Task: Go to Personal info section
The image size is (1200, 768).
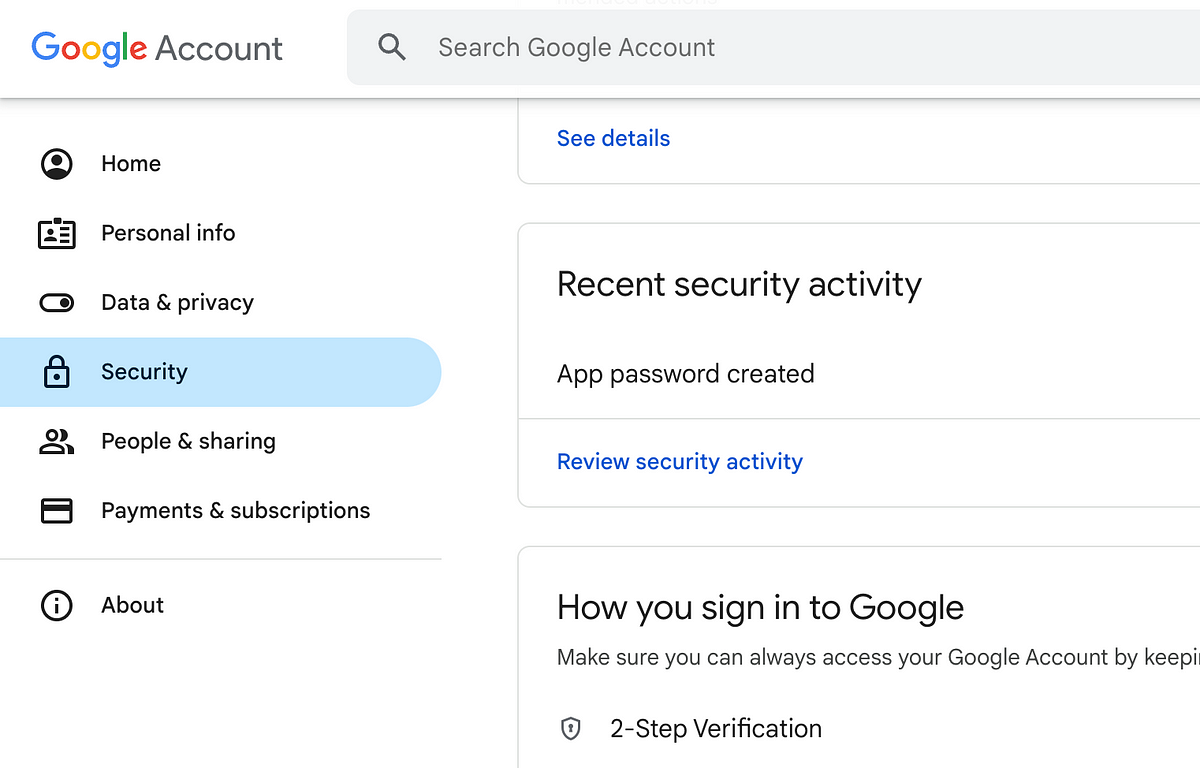Action: pyautogui.click(x=220, y=233)
